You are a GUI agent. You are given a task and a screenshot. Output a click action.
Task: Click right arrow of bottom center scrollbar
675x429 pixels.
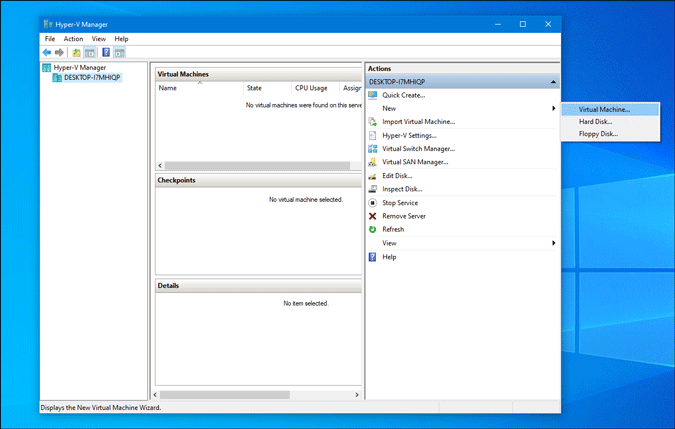coord(356,395)
